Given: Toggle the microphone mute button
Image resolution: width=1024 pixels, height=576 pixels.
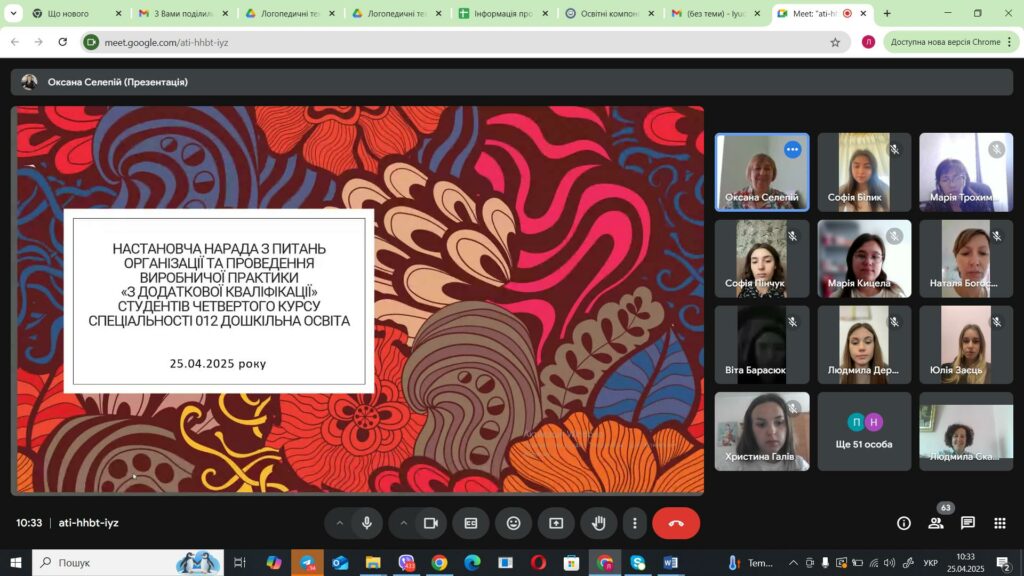Looking at the screenshot, I should [367, 523].
